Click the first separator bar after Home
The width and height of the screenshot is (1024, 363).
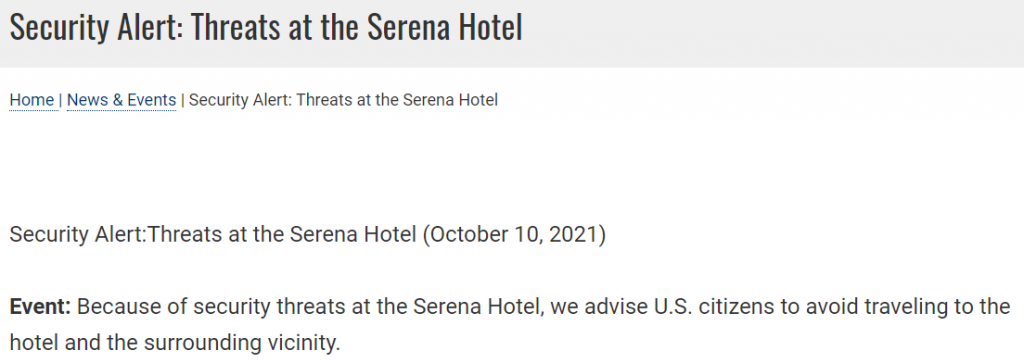[x=60, y=100]
